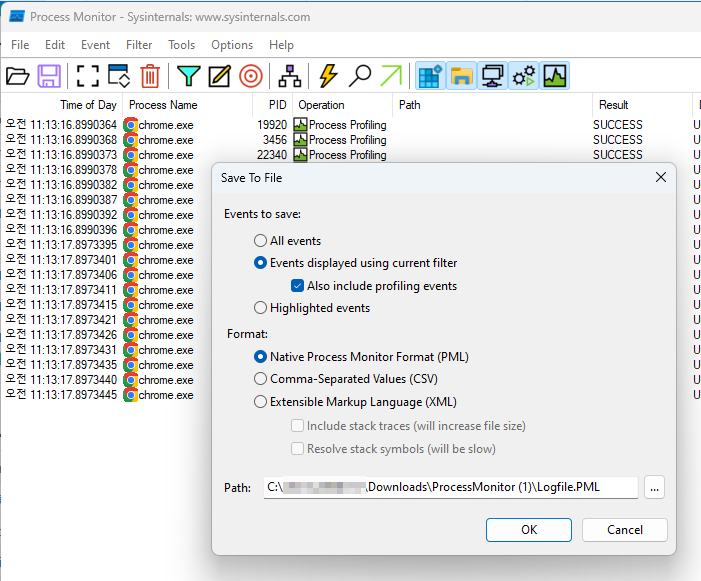Toggle Show Profiling Events graph icon
This screenshot has height=581, width=701.
555,76
